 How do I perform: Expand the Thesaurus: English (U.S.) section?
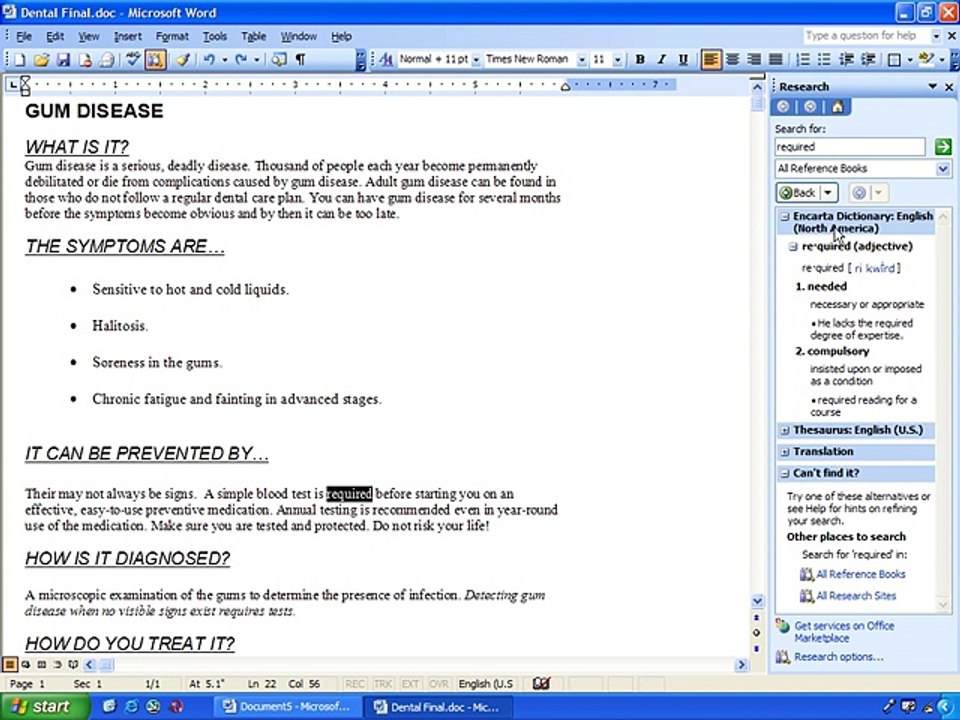[785, 430]
